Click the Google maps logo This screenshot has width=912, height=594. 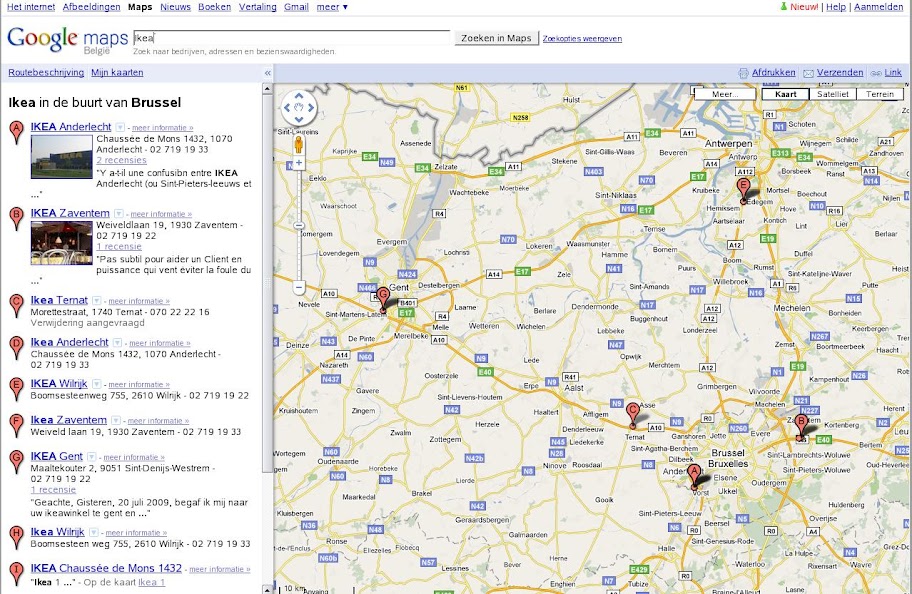point(67,40)
